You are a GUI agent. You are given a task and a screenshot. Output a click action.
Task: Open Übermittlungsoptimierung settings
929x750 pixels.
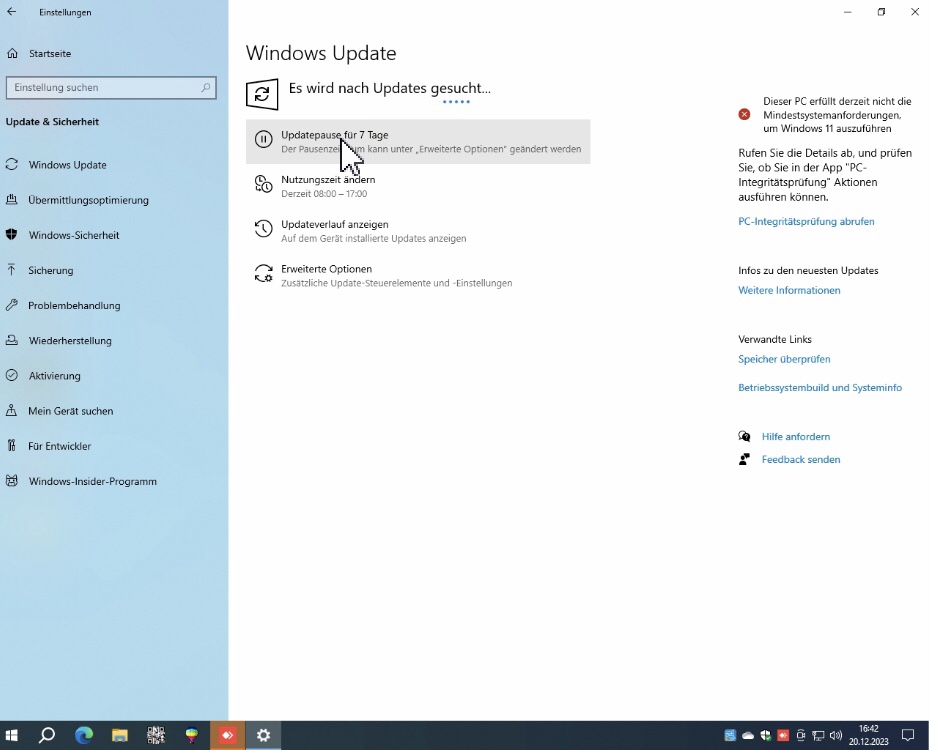tap(88, 200)
